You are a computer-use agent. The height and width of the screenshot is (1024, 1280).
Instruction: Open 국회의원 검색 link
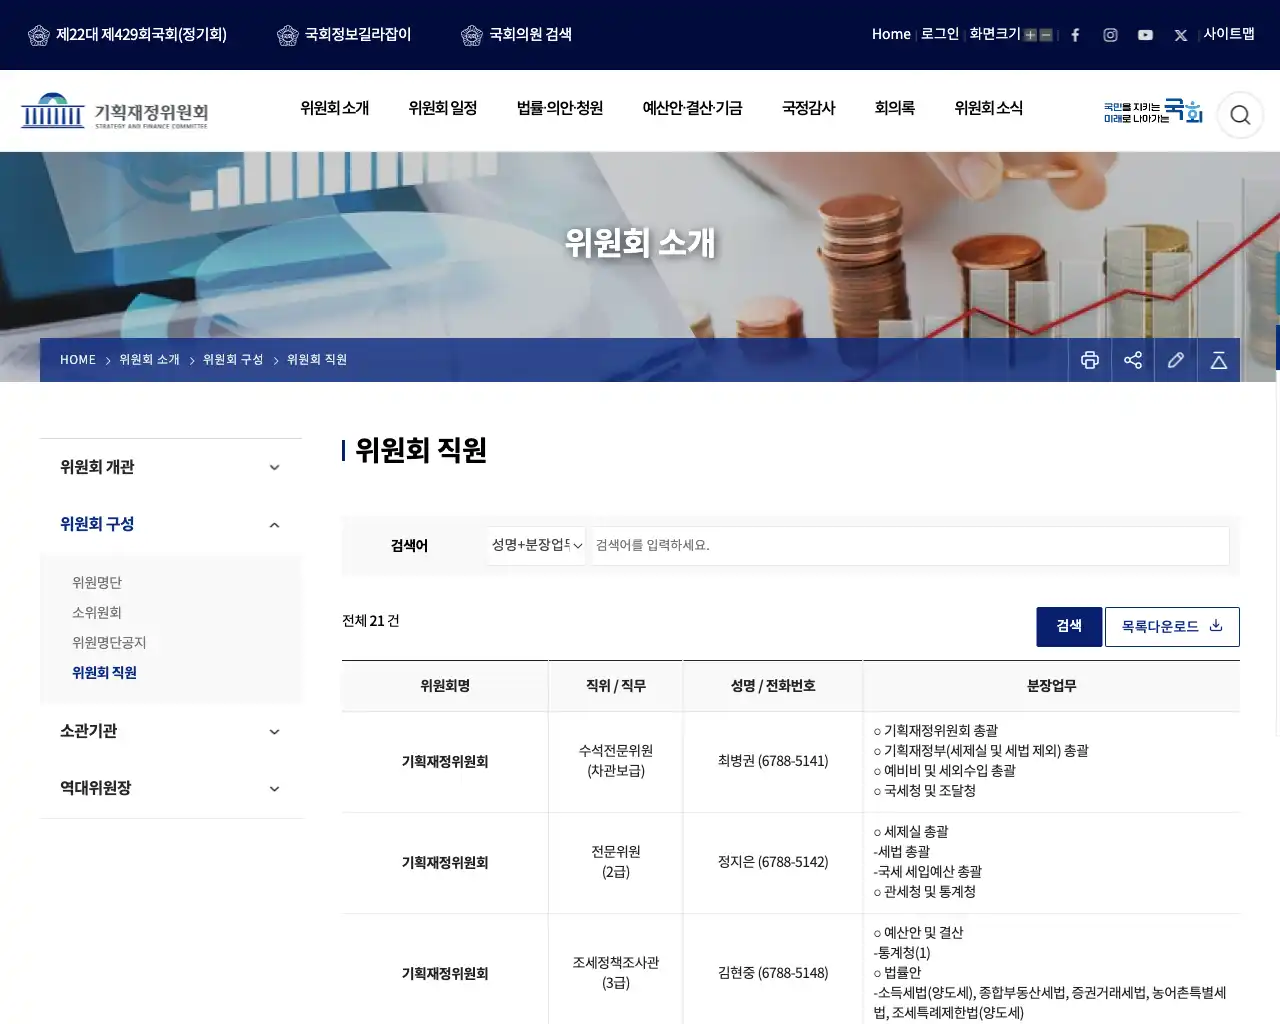pyautogui.click(x=516, y=35)
